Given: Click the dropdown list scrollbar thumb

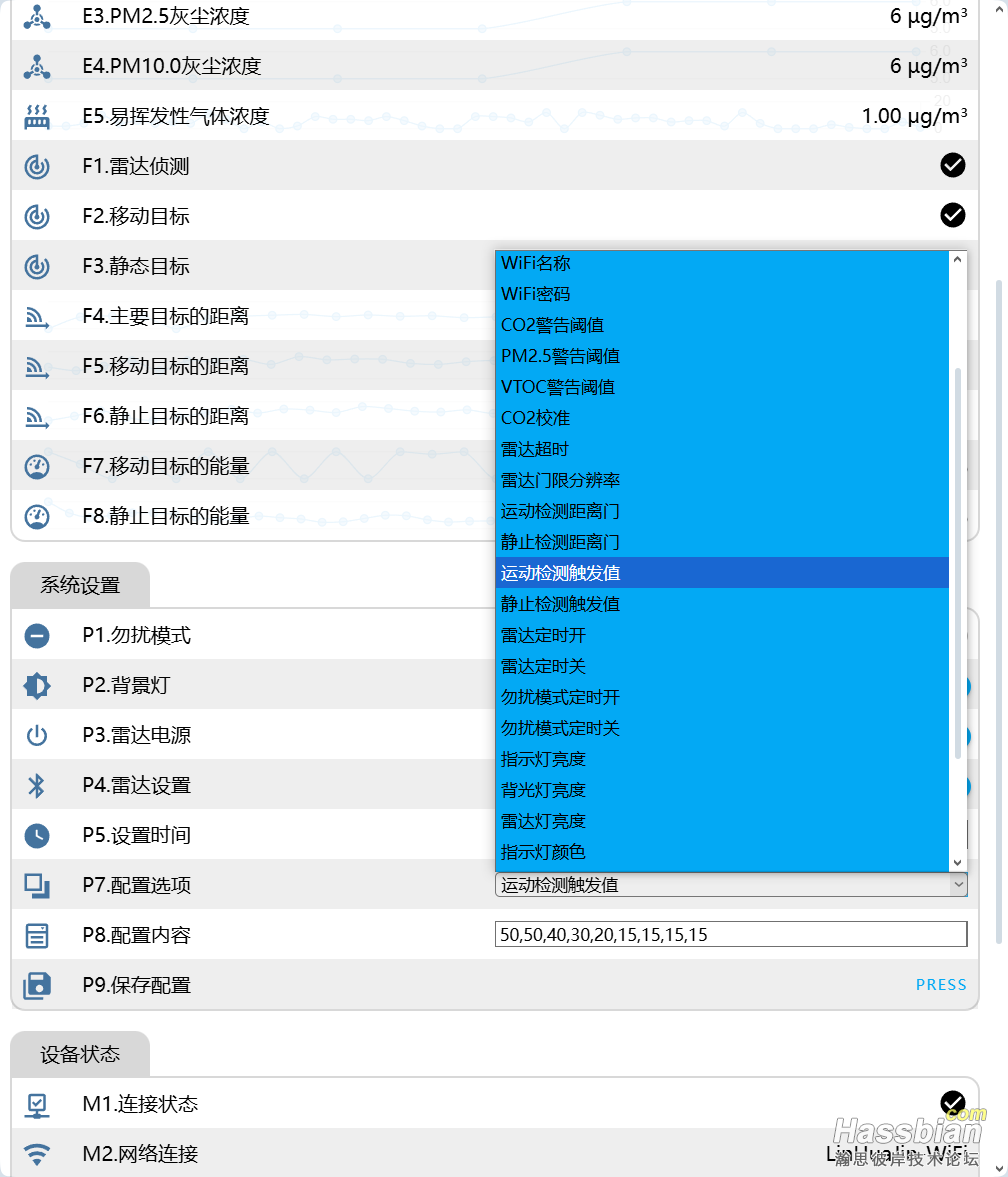Looking at the screenshot, I should (x=957, y=563).
